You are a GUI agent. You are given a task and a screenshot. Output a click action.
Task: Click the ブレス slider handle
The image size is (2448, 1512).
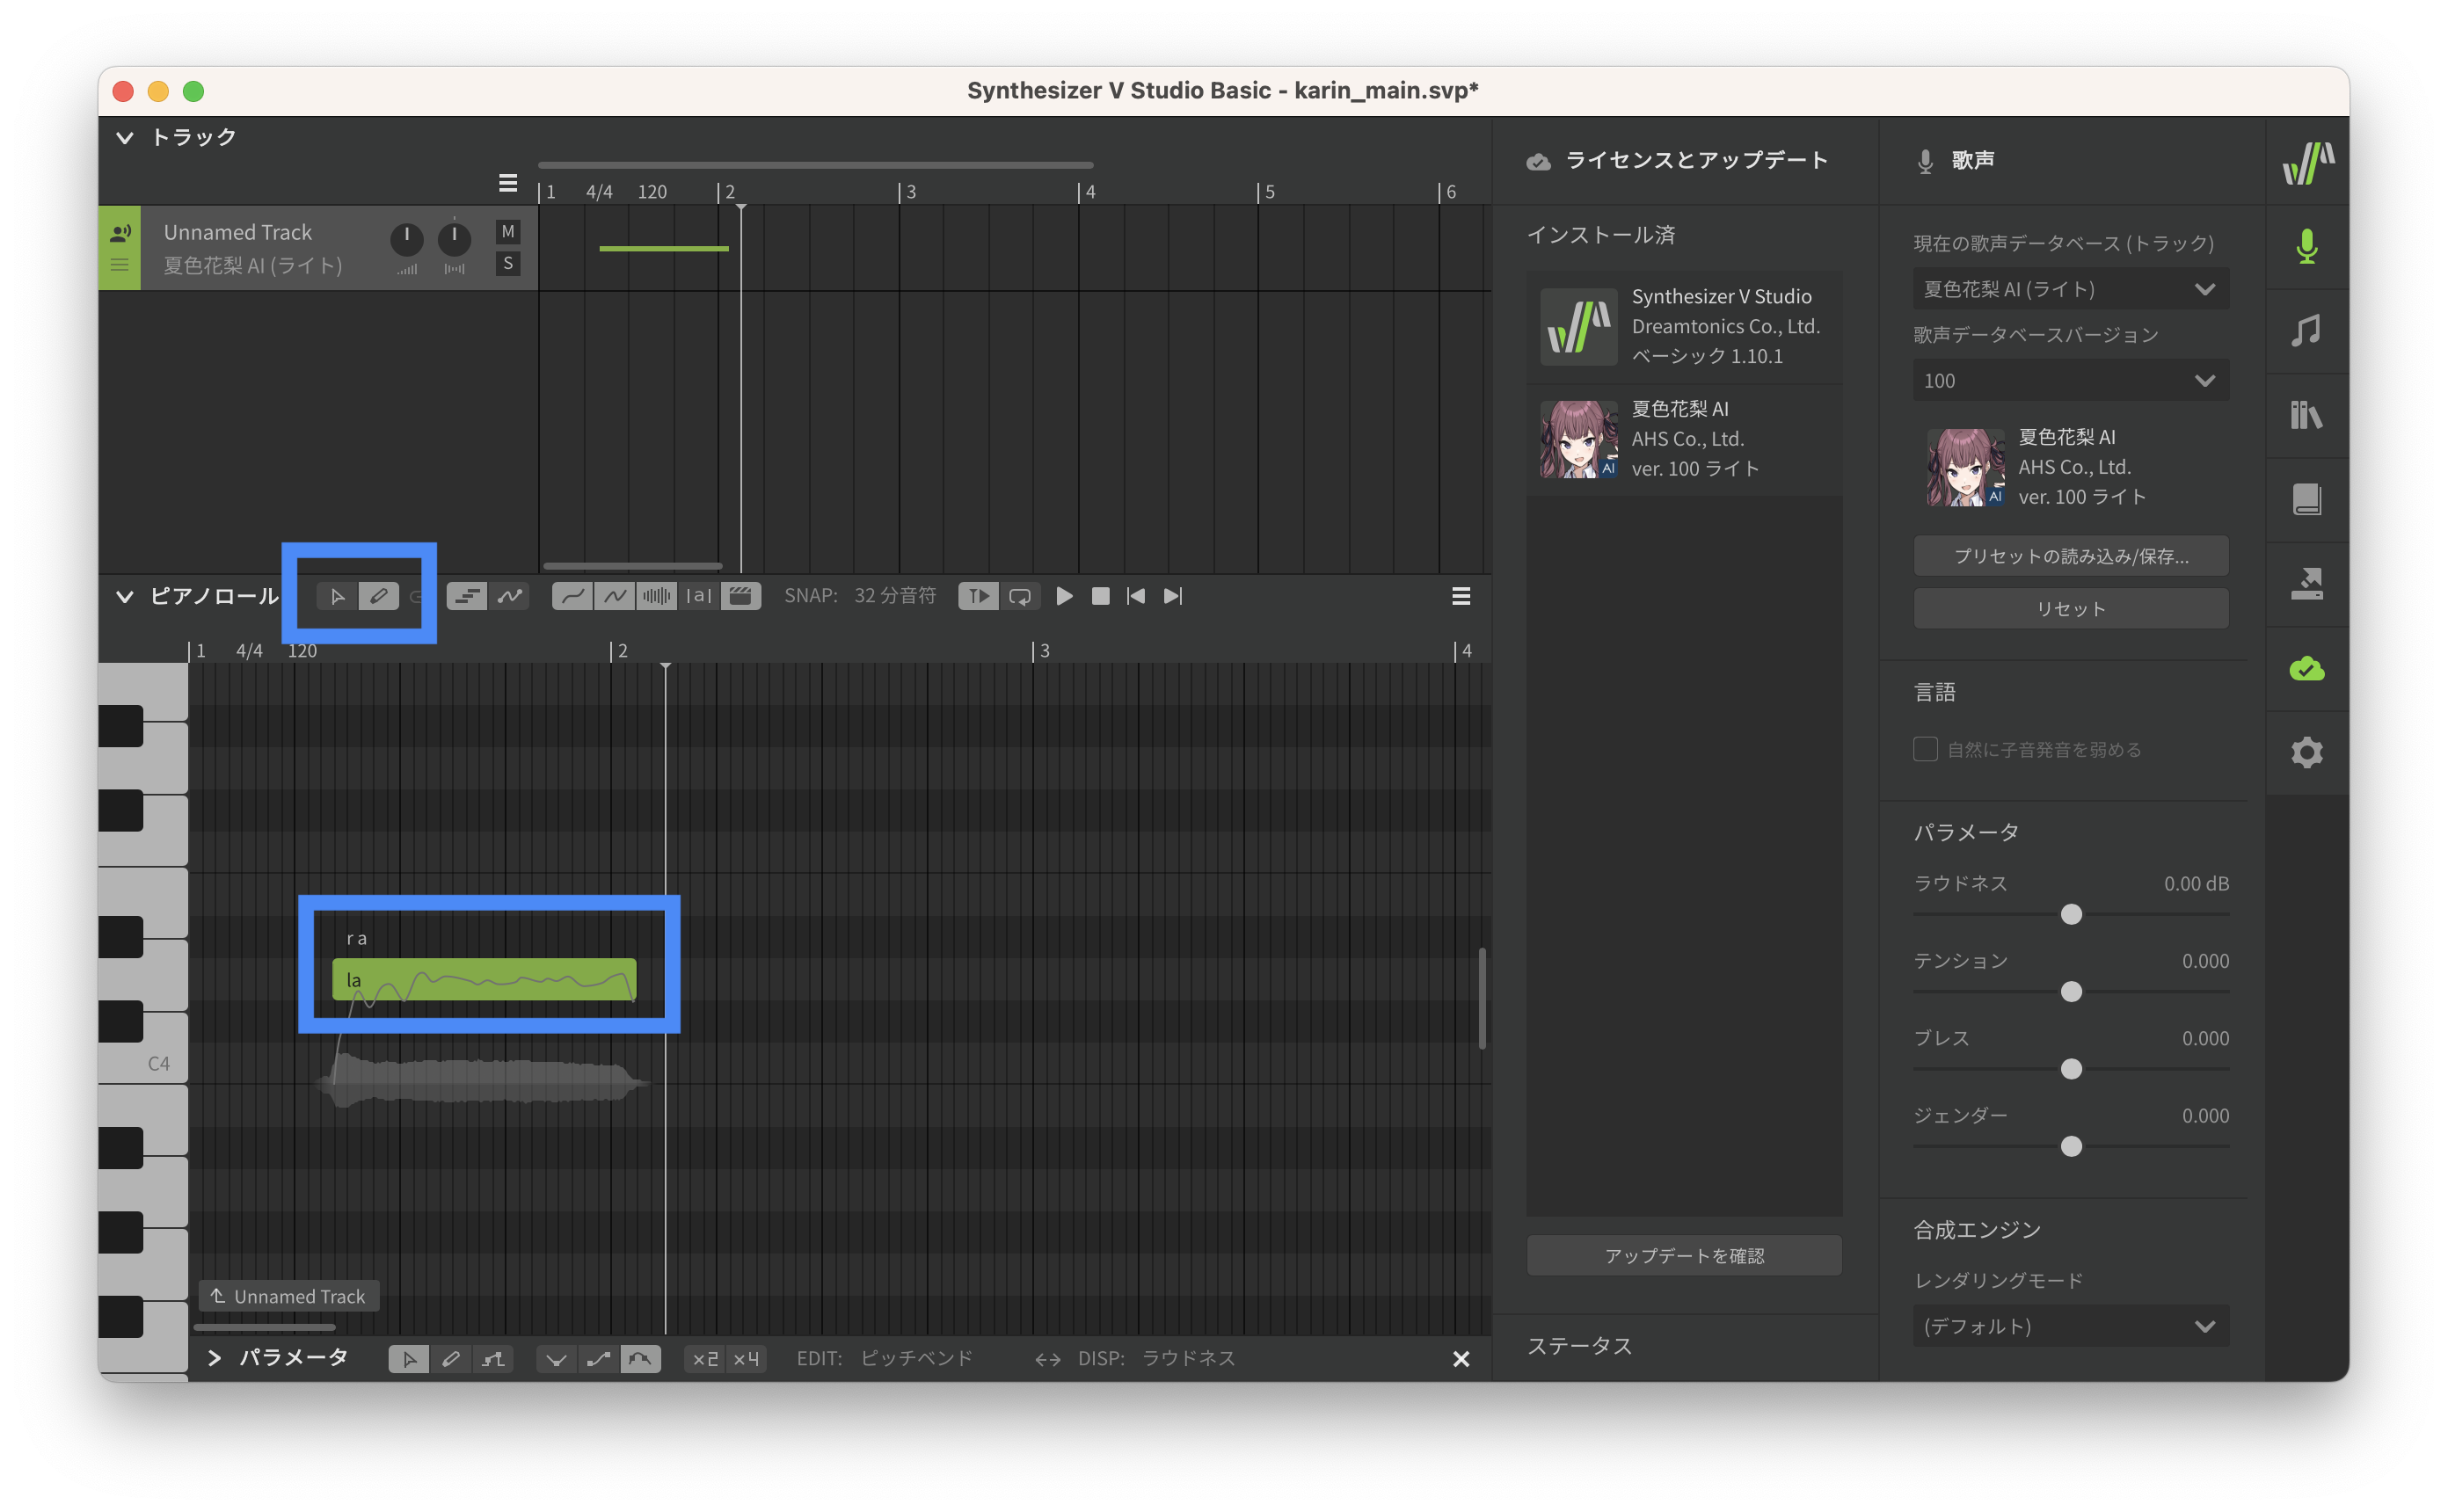[2071, 1069]
